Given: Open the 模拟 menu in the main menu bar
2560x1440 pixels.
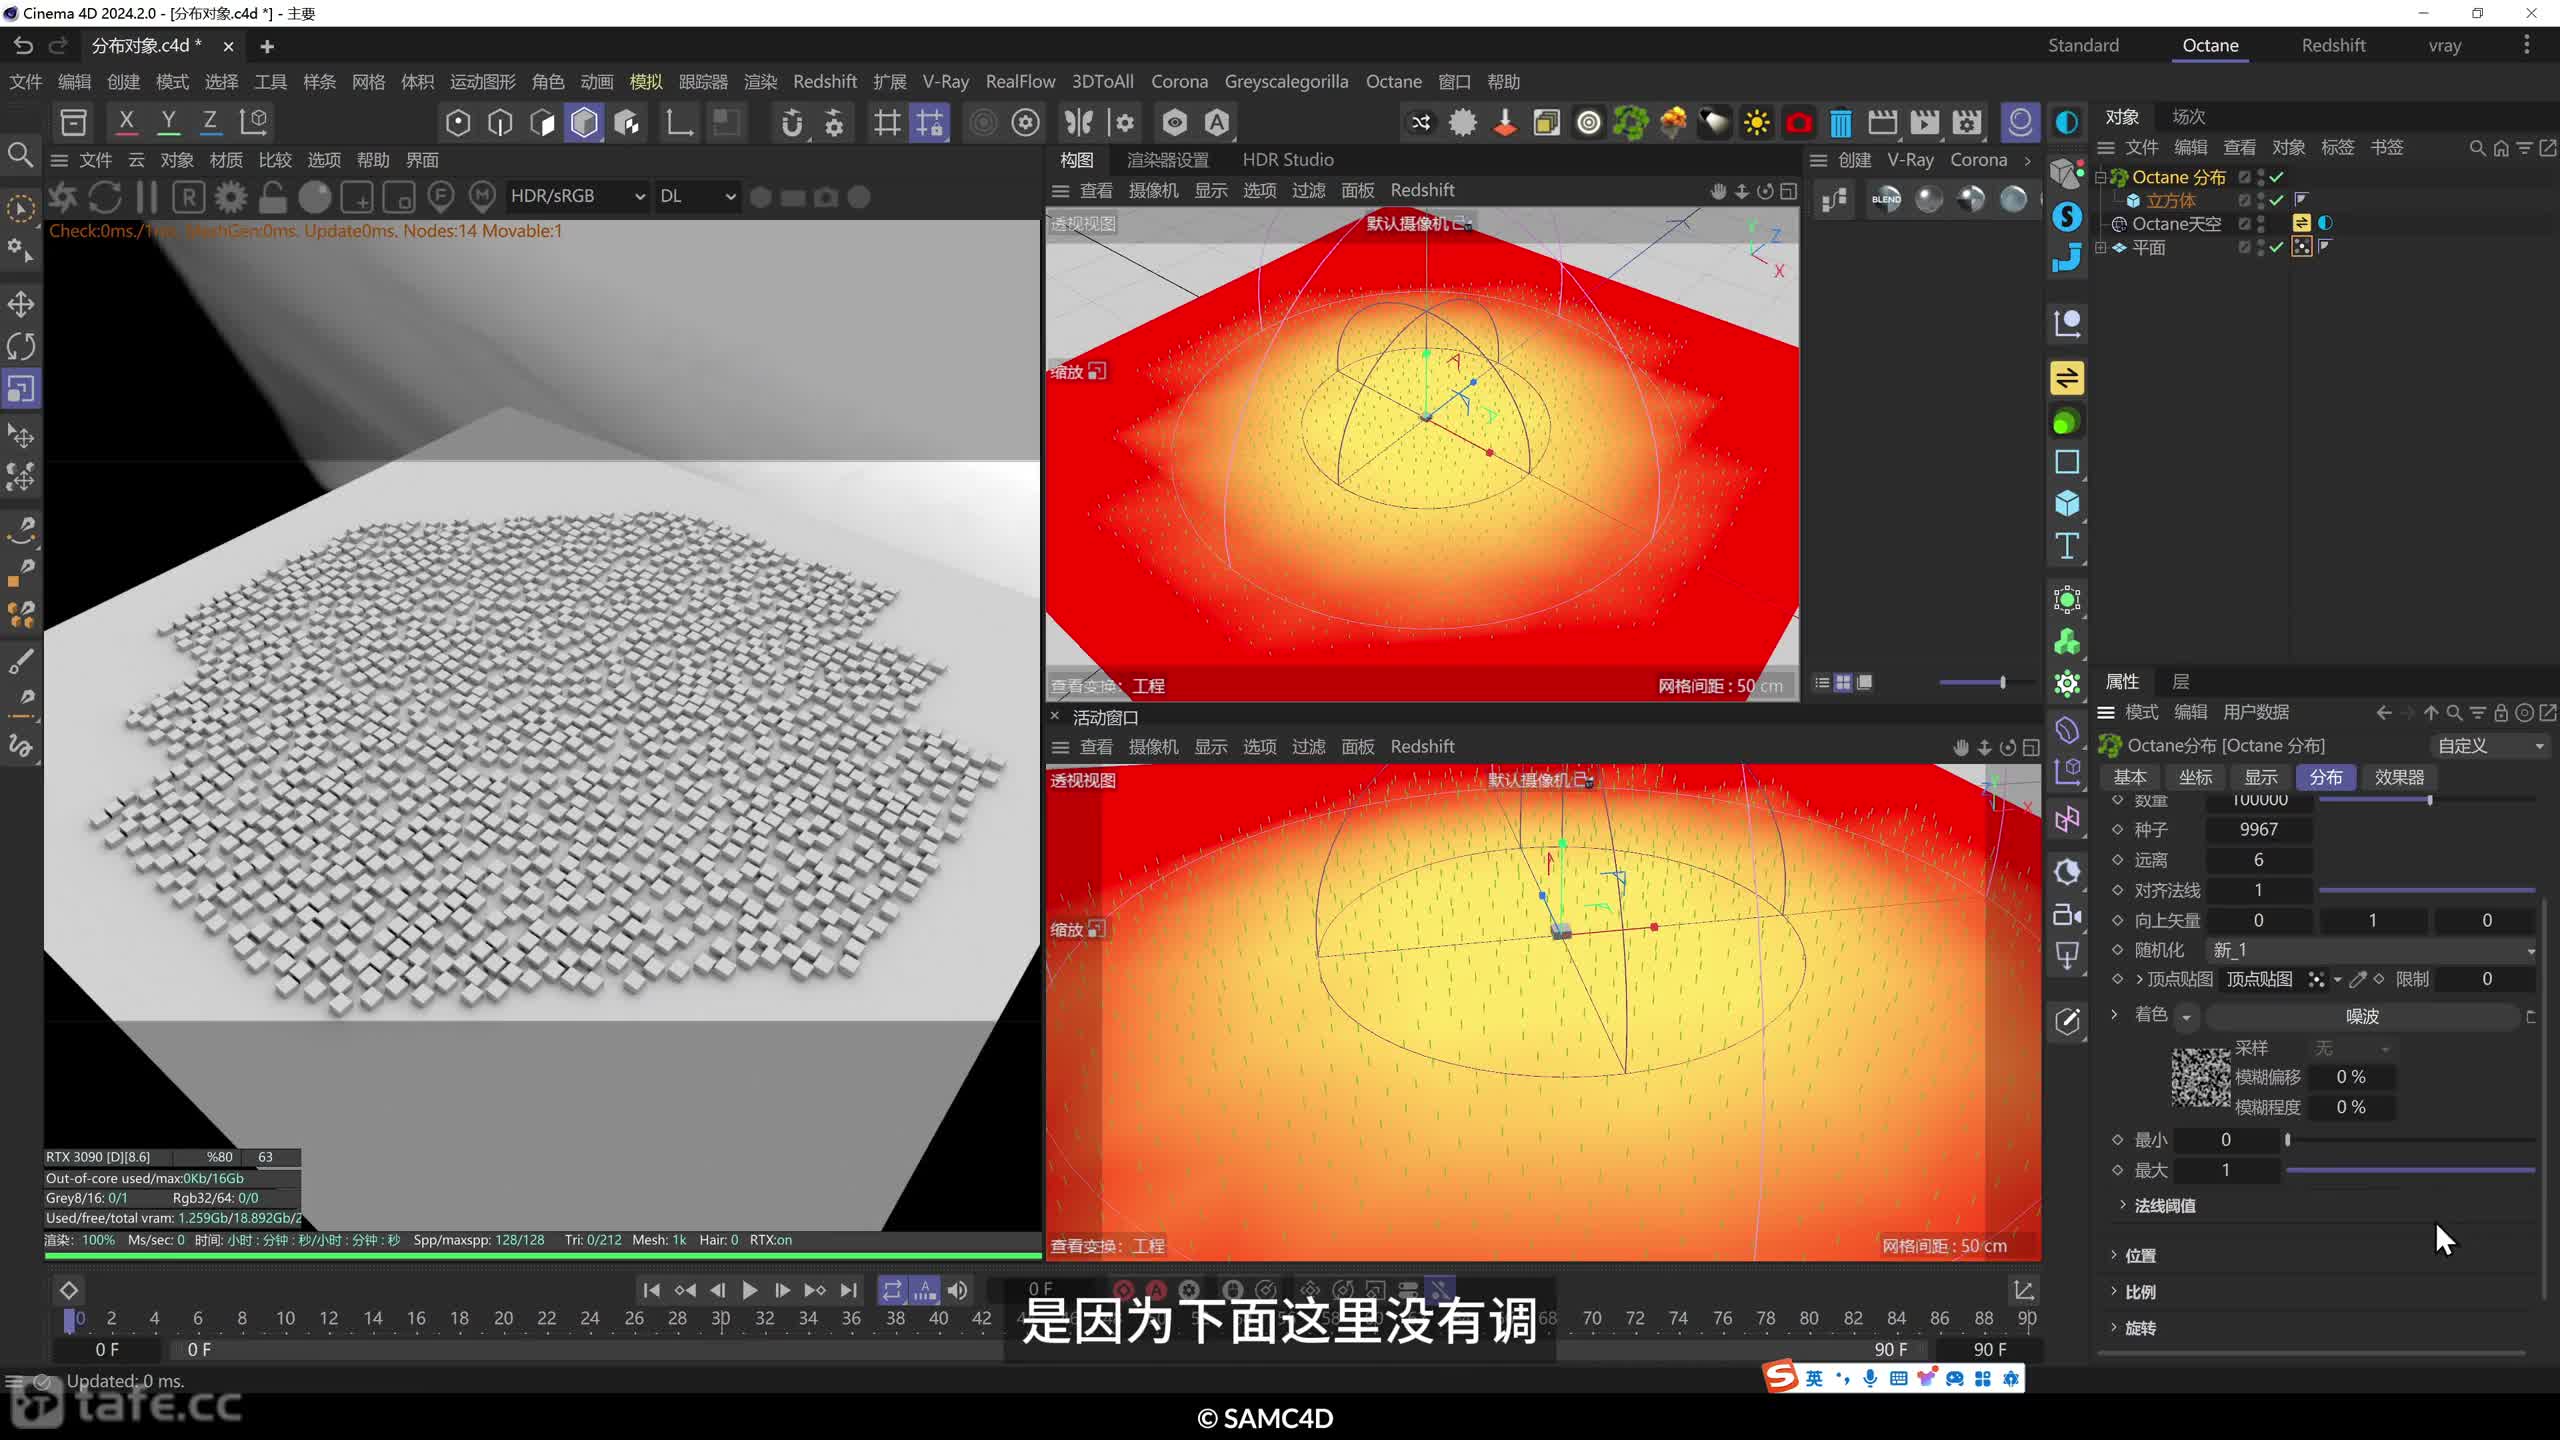Looking at the screenshot, I should coord(646,81).
